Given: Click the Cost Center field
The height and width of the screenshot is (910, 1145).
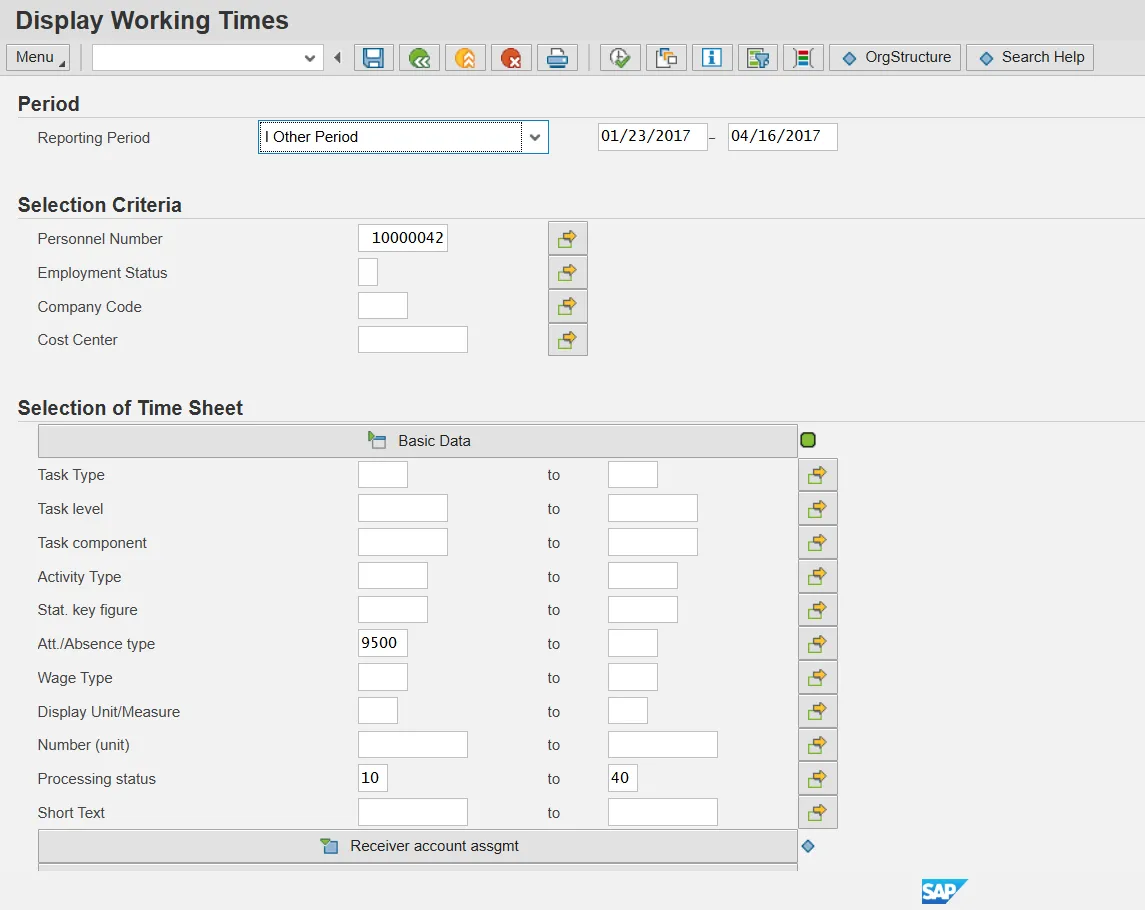Looking at the screenshot, I should [x=413, y=340].
